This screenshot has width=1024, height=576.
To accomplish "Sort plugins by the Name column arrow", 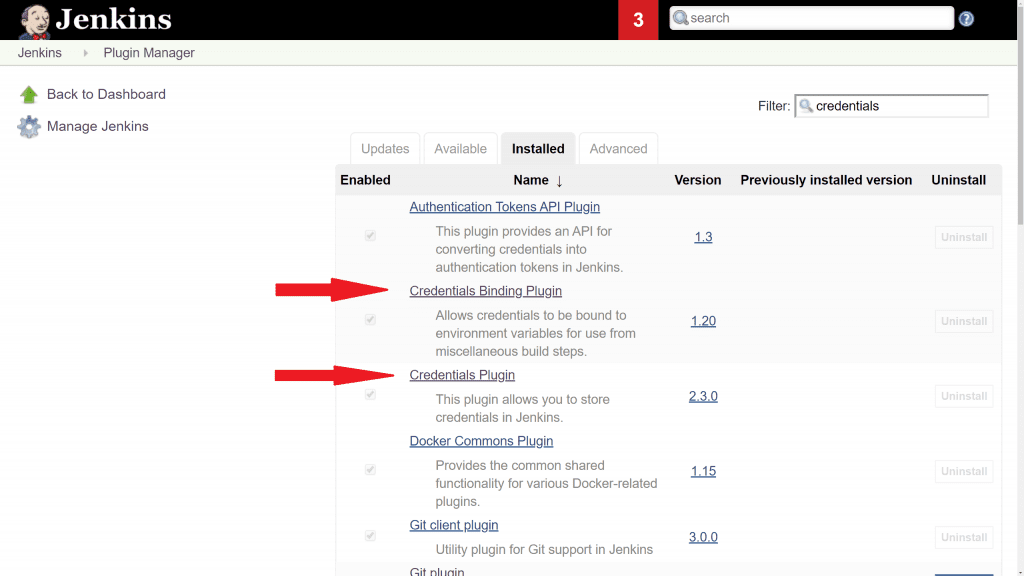I will click(x=559, y=181).
